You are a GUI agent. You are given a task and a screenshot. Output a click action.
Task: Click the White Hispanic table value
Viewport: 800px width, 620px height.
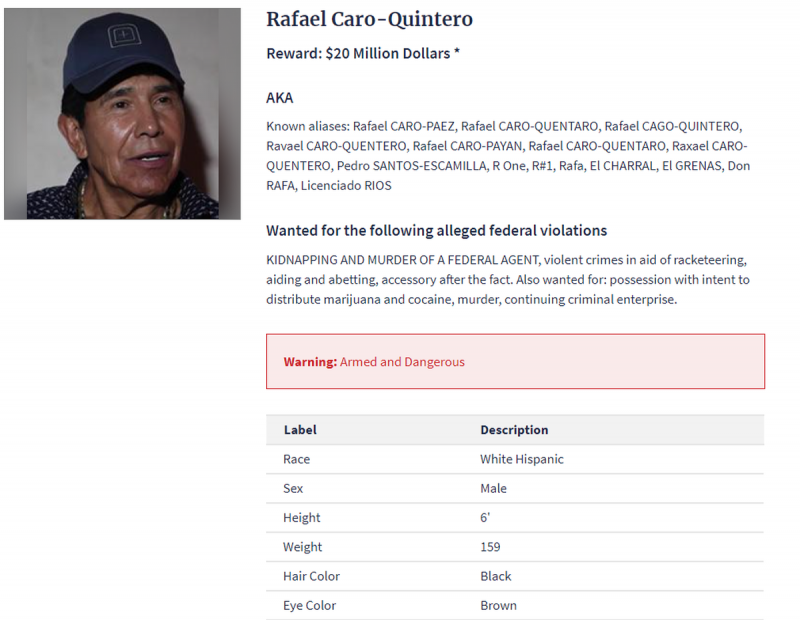click(522, 459)
